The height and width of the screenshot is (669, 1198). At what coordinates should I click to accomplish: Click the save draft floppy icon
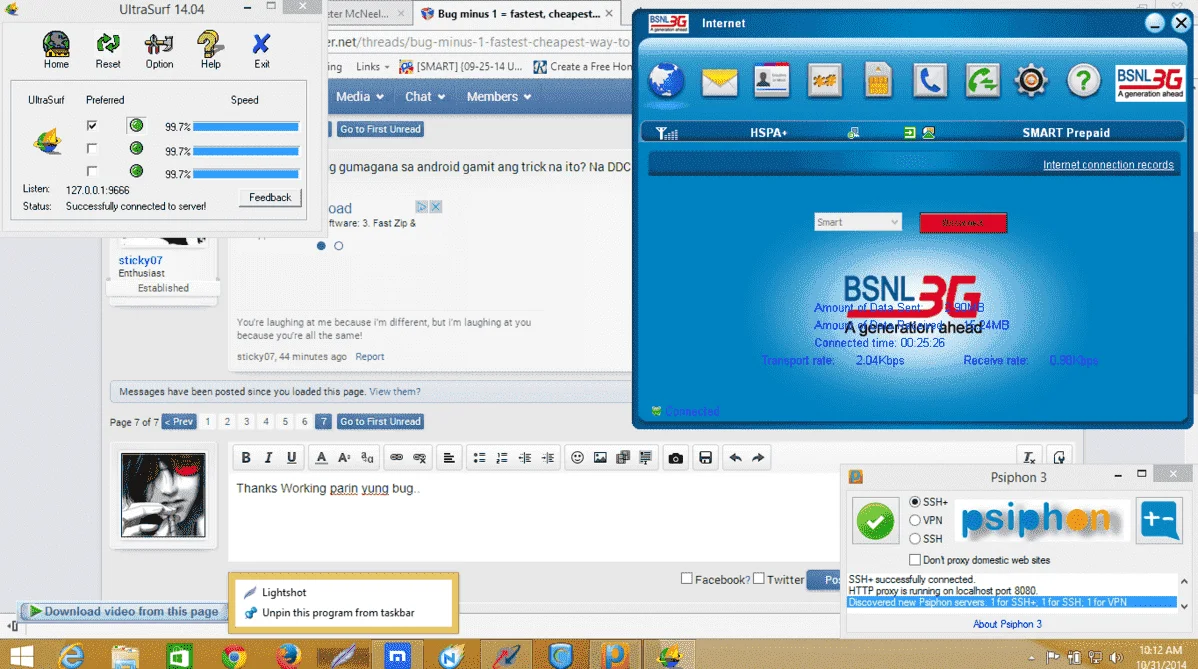click(x=705, y=457)
